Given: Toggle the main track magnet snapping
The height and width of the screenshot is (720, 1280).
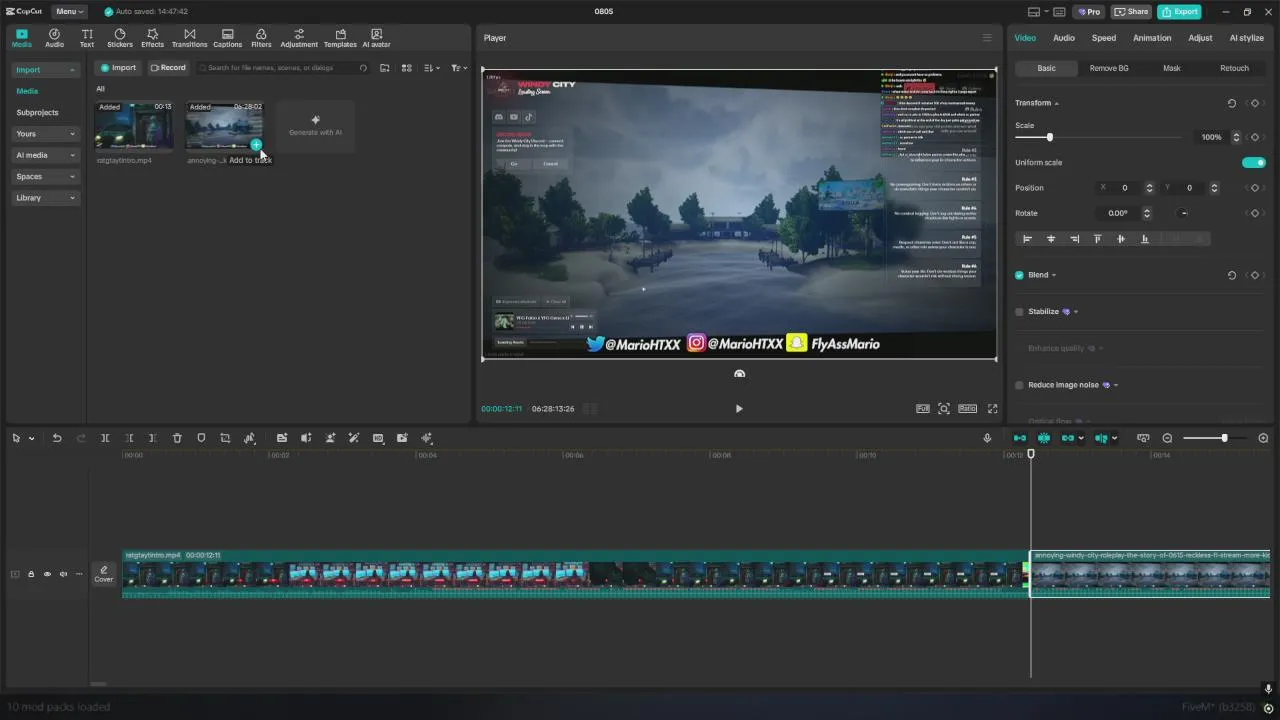Looking at the screenshot, I should [1019, 438].
